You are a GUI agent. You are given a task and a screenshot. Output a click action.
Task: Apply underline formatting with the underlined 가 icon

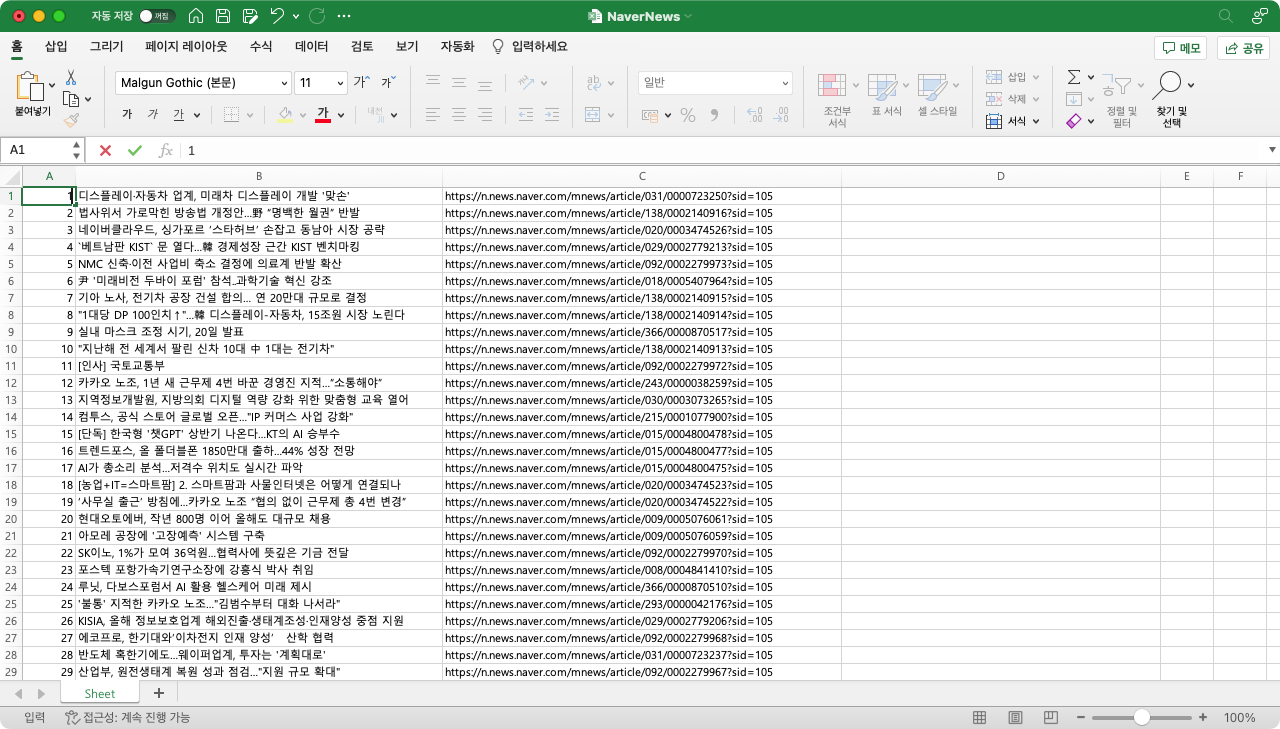[x=178, y=115]
